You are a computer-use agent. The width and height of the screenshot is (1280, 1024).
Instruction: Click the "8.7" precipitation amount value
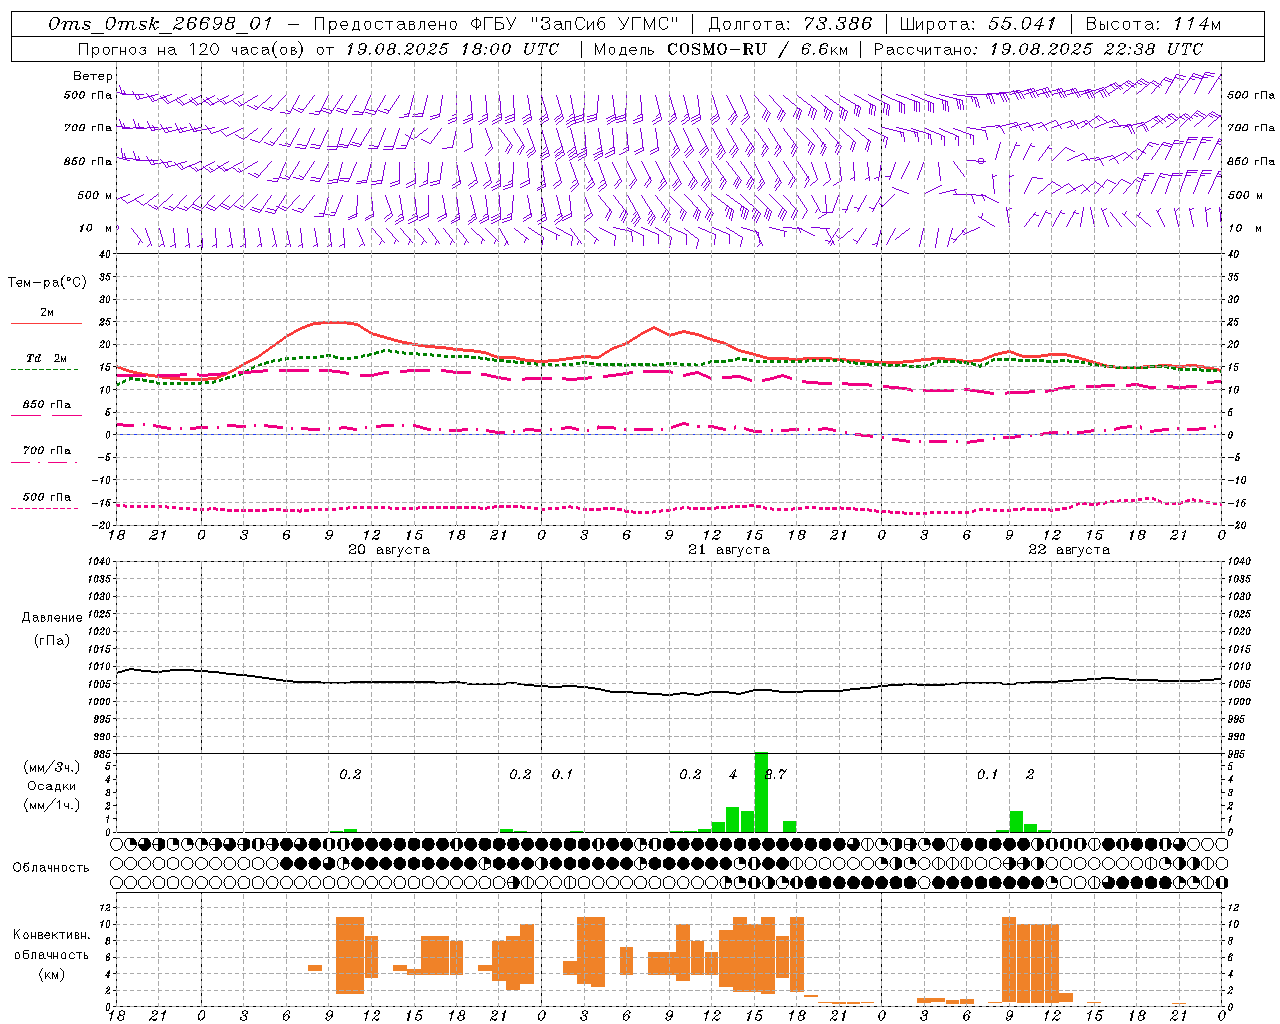[775, 774]
